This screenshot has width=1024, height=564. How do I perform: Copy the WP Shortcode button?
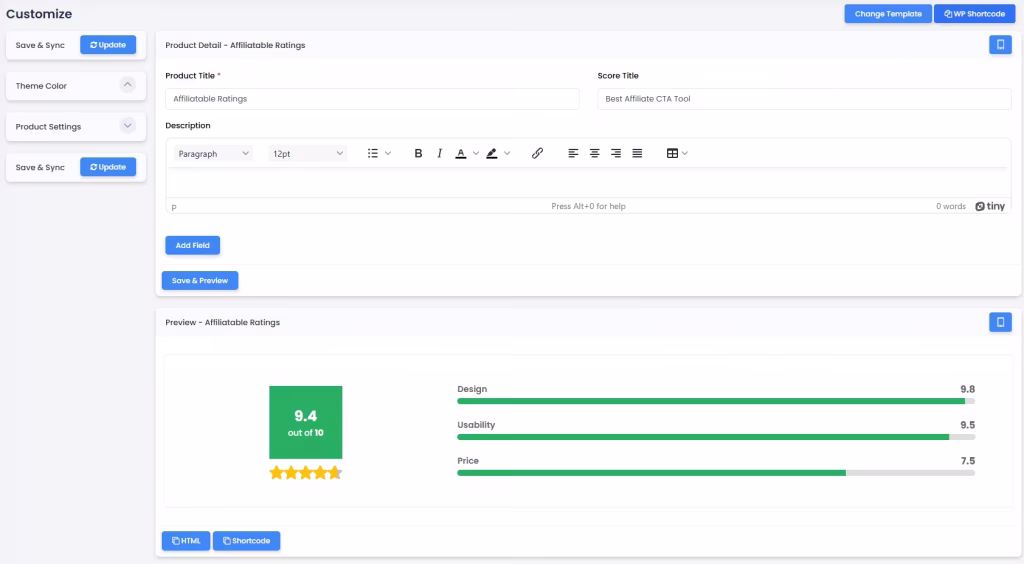click(974, 14)
